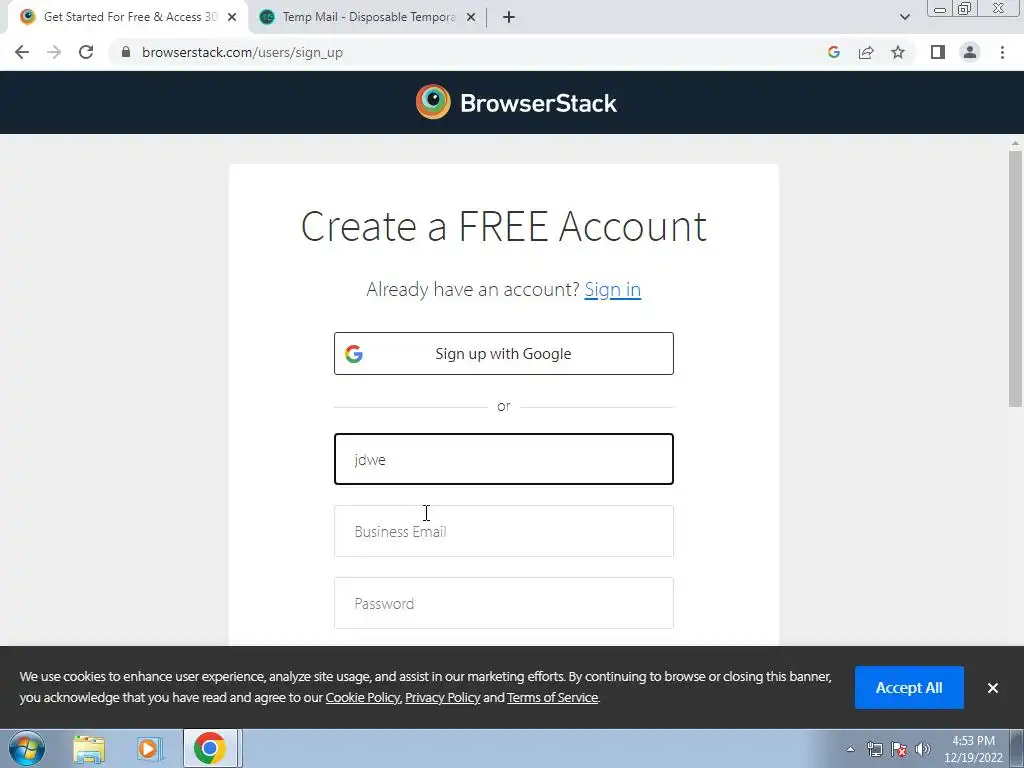Open the Terms of Service link

[x=552, y=697]
